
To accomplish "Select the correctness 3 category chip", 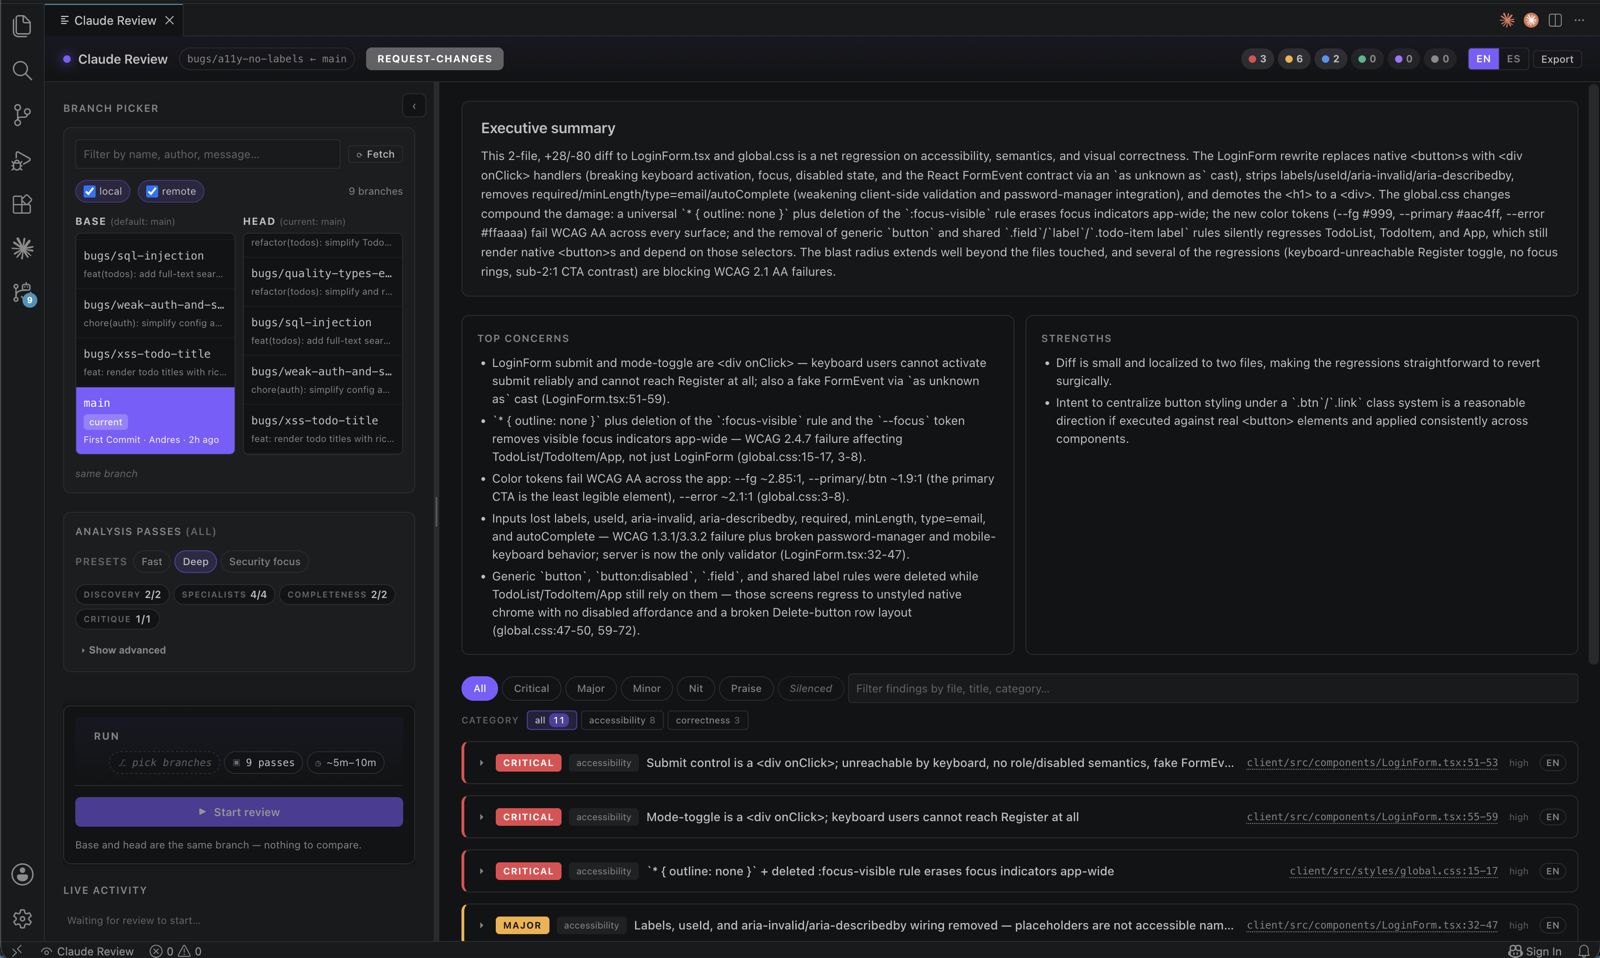I will point(708,720).
